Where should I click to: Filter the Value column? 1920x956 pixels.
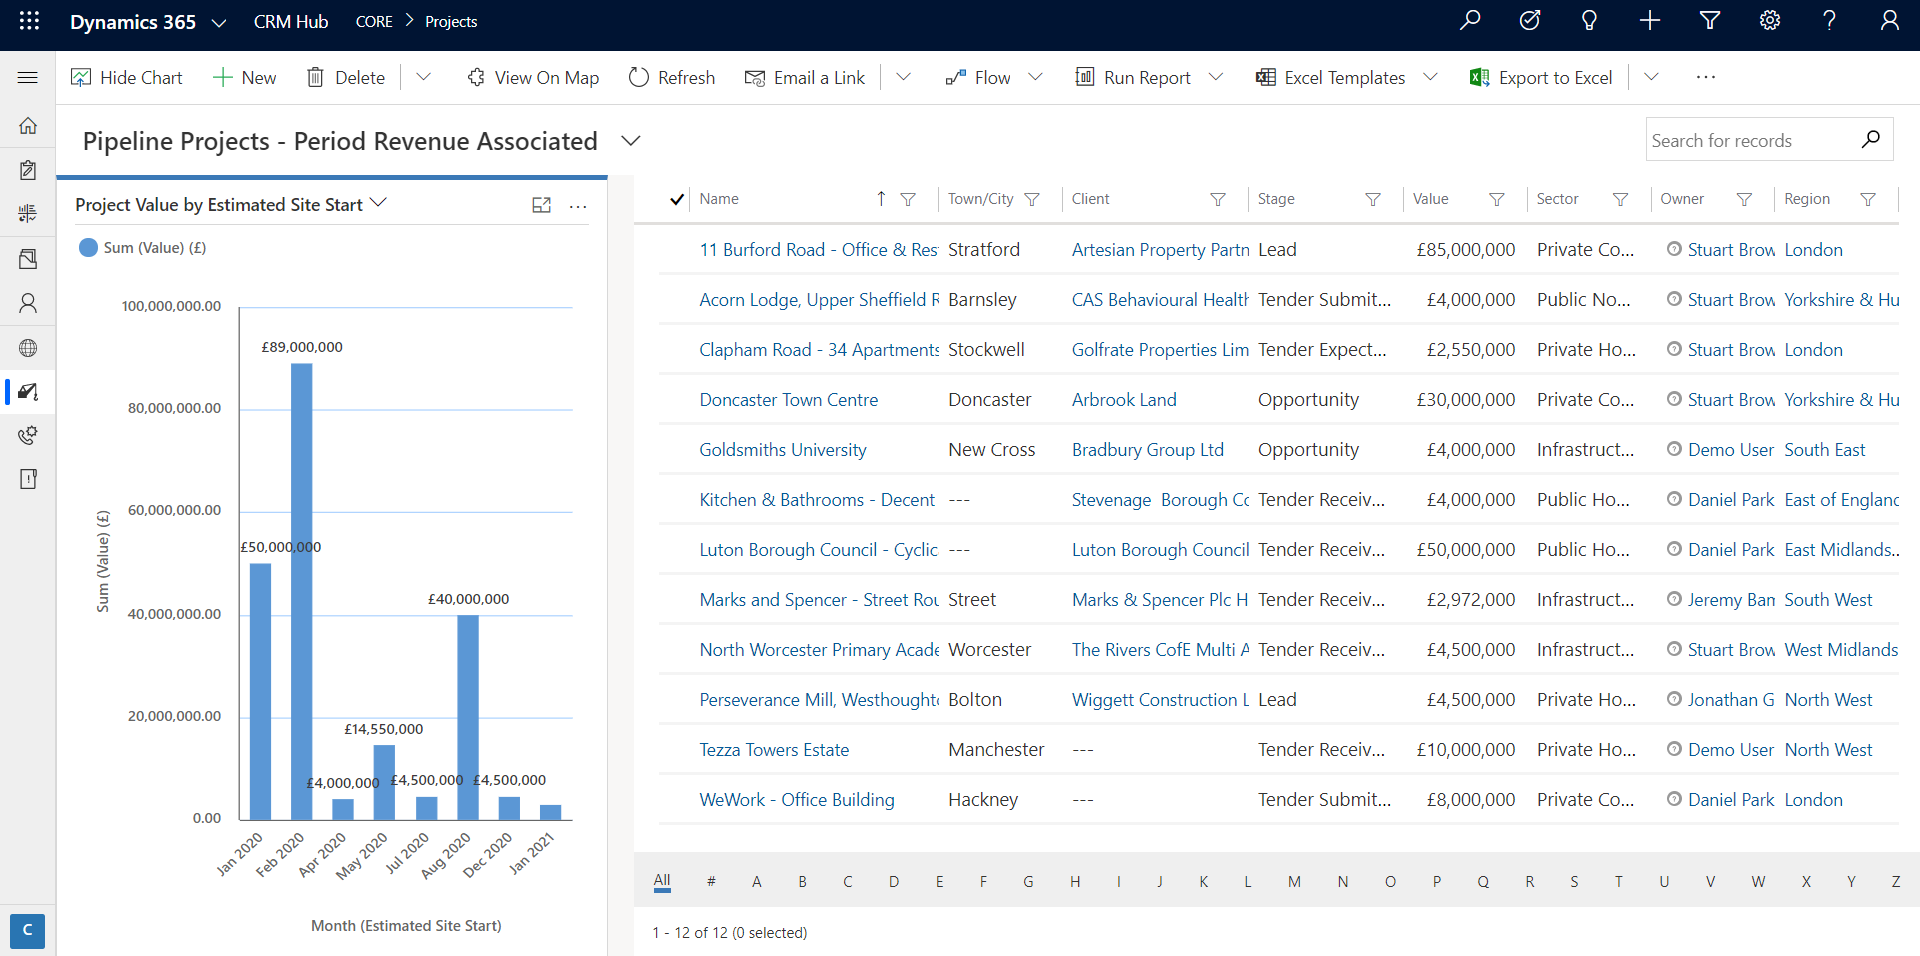click(x=1497, y=199)
